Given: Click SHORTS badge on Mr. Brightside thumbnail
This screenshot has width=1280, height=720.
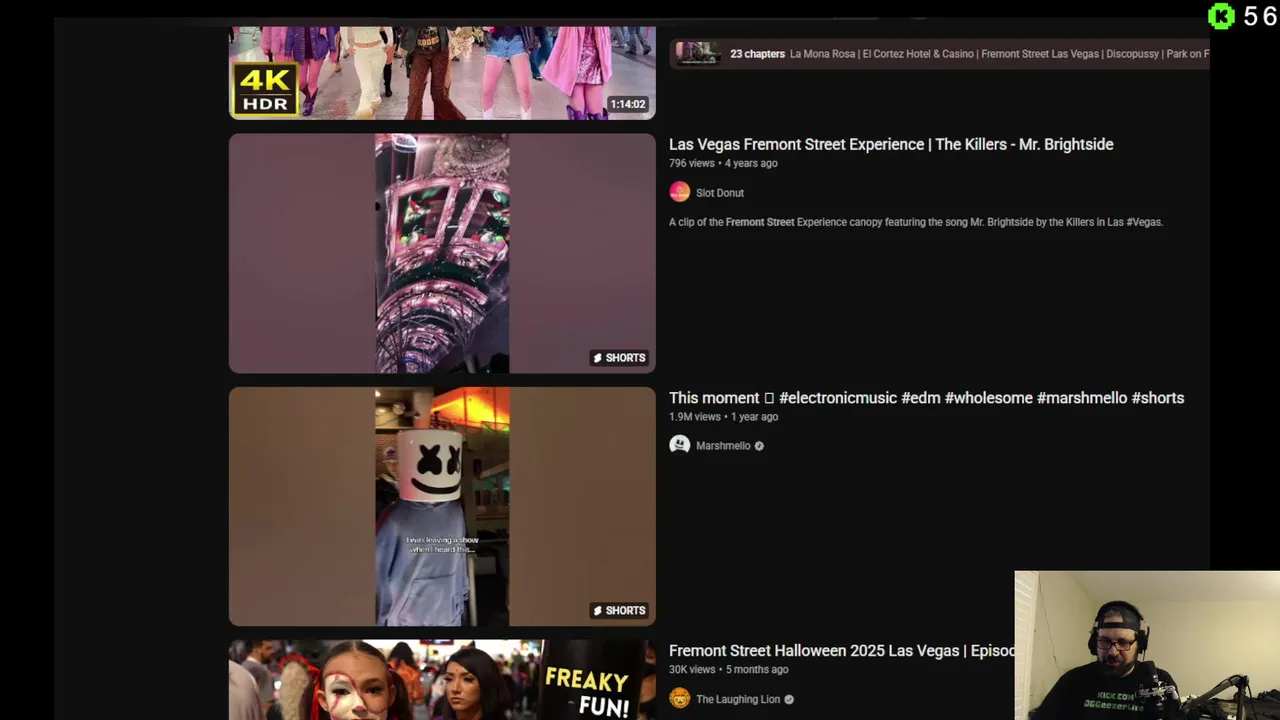Looking at the screenshot, I should pos(619,357).
